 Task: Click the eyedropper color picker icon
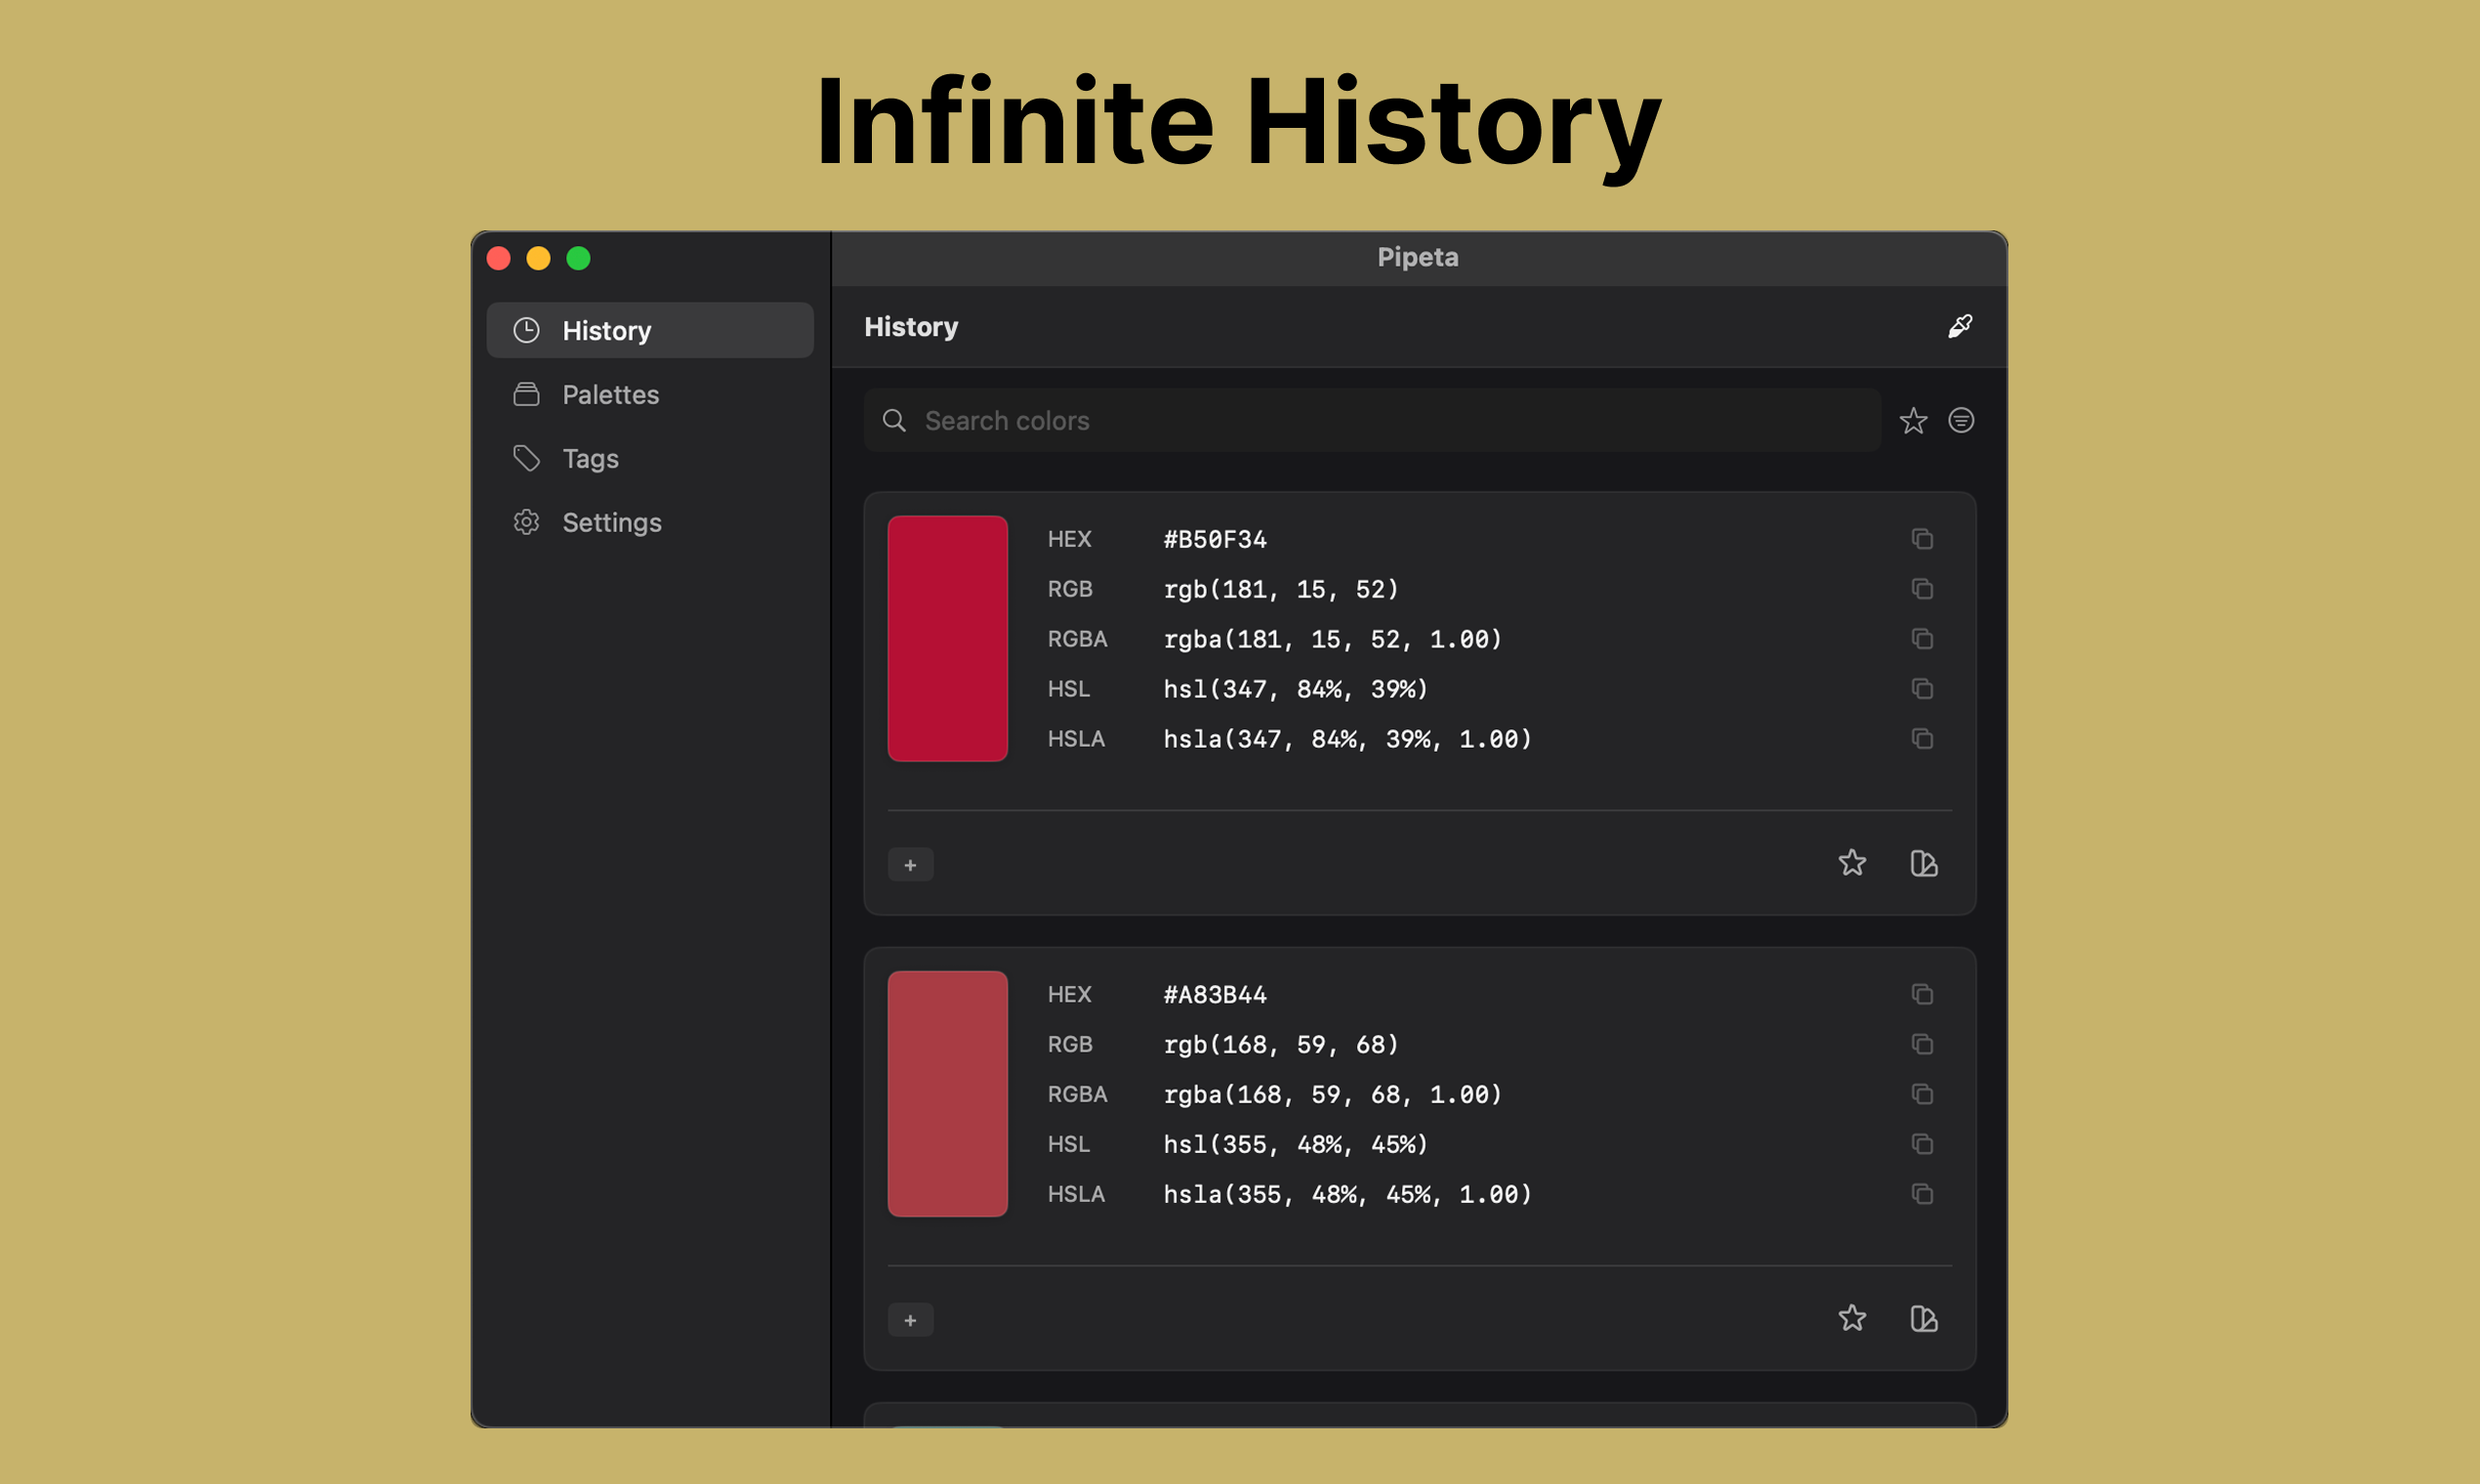1960,326
